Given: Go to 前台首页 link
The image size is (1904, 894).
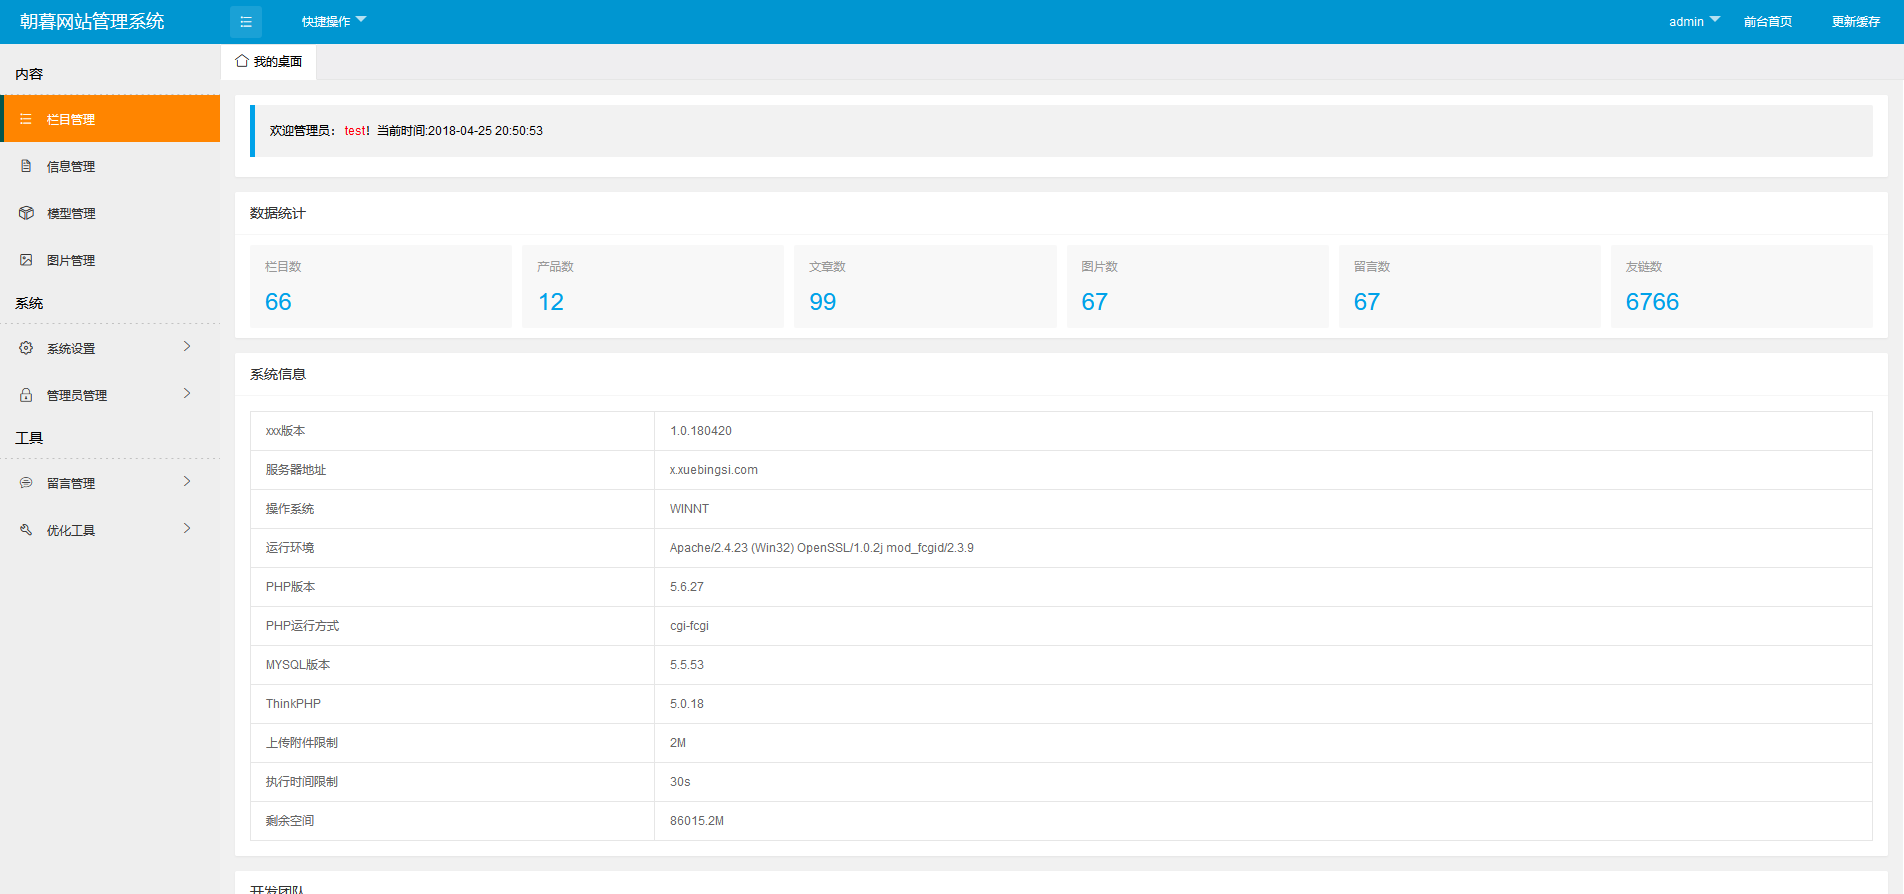Looking at the screenshot, I should pyautogui.click(x=1767, y=21).
